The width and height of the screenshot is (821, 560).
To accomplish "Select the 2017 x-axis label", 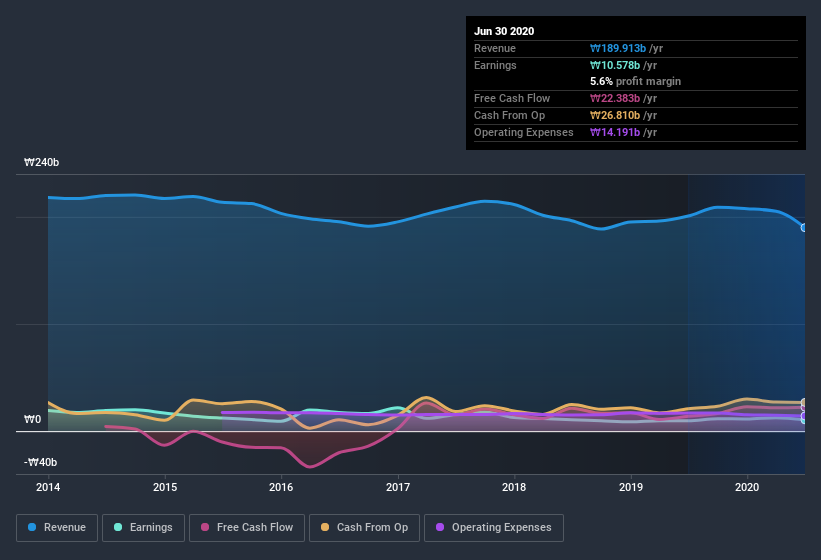I will pos(398,487).
